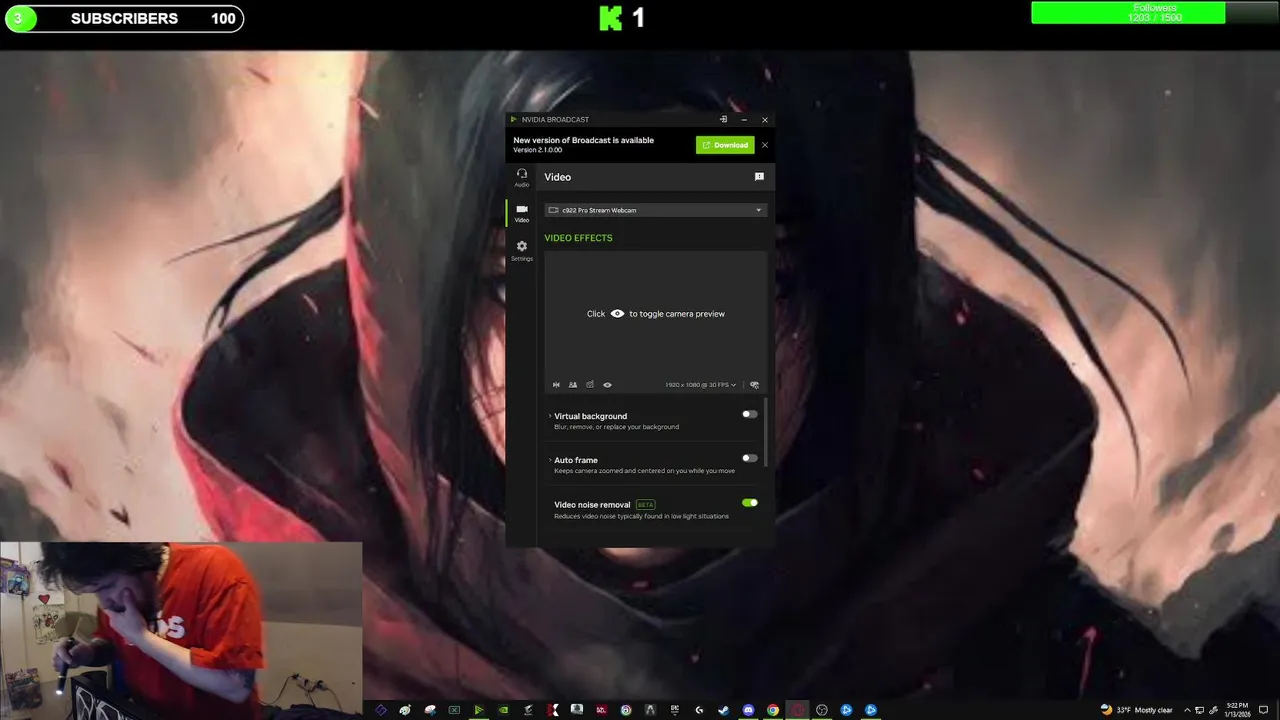
Task: Show hidden system tray icons chevron
Action: point(1187,710)
